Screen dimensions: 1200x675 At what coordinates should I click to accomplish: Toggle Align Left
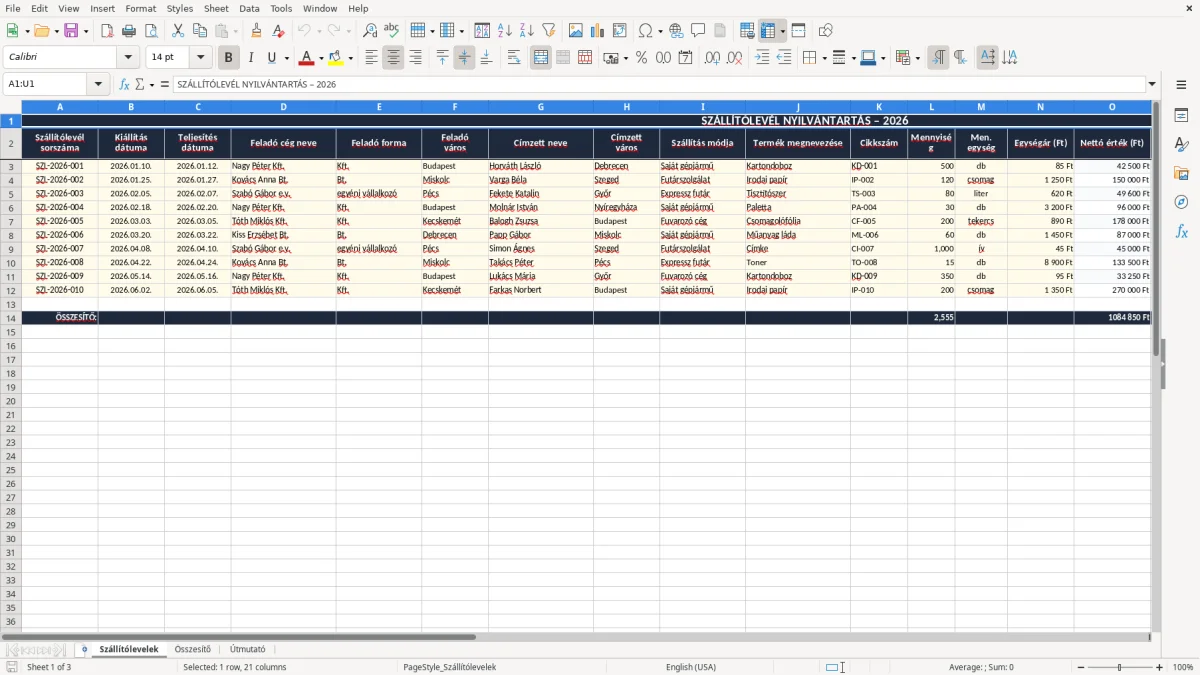point(371,58)
